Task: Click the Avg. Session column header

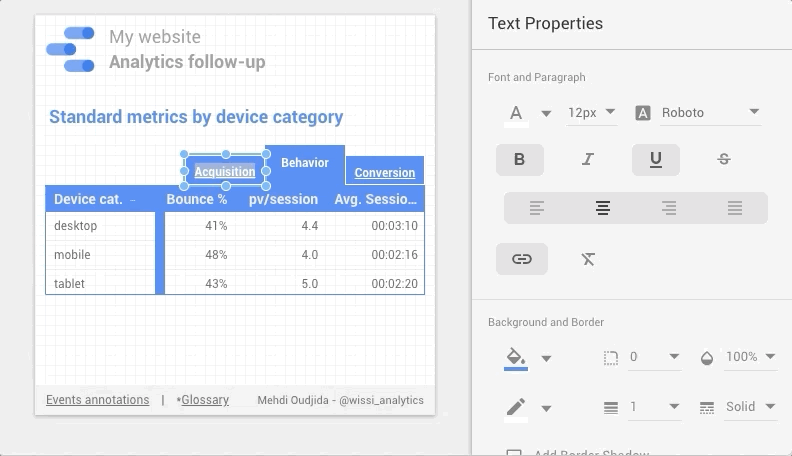Action: [376, 199]
